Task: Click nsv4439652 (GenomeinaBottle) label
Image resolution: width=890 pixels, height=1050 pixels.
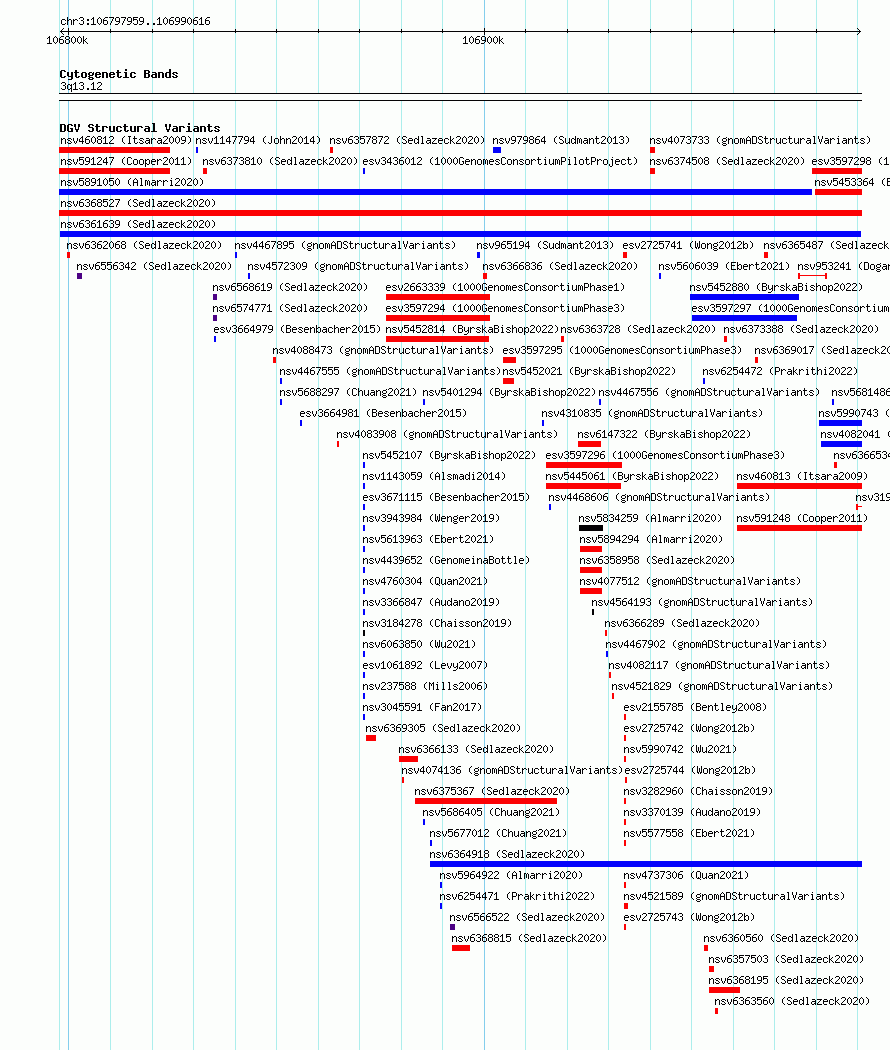Action: [x=446, y=560]
